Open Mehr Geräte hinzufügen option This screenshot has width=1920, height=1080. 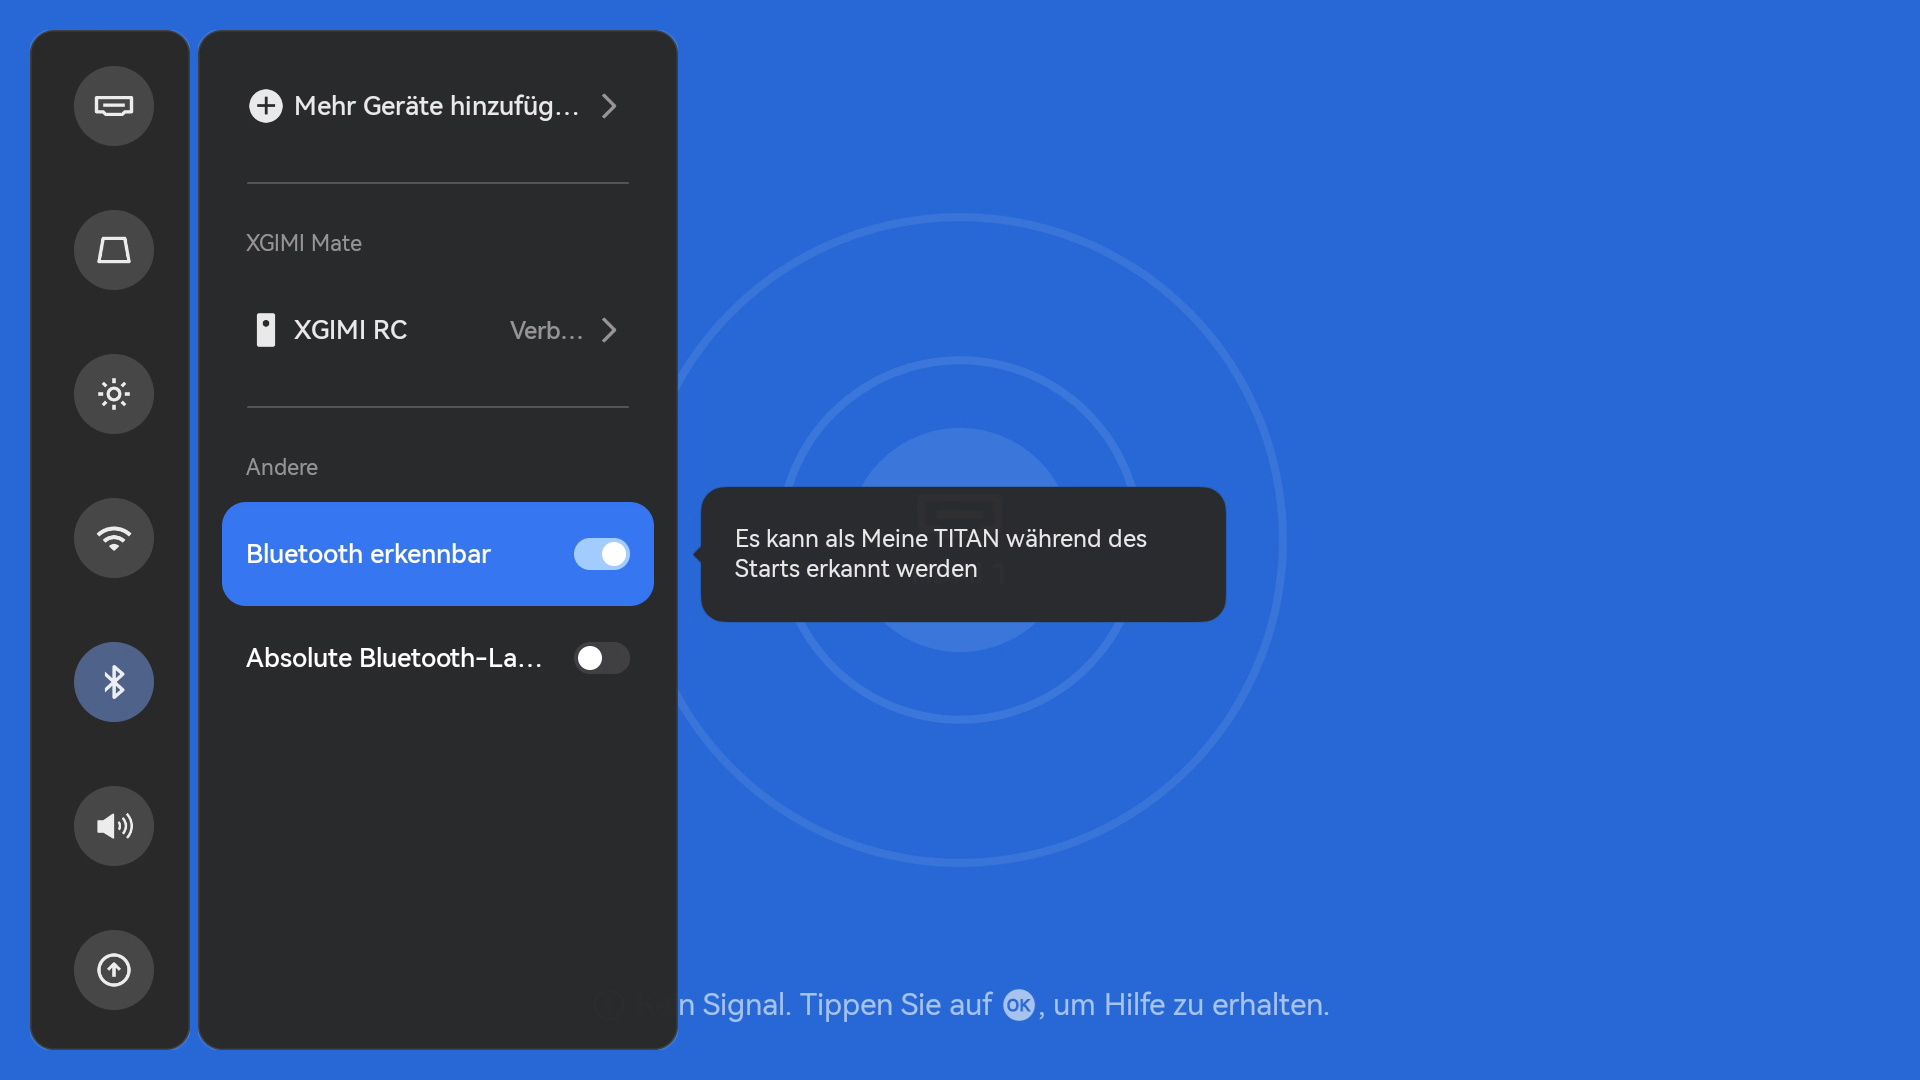coord(438,106)
